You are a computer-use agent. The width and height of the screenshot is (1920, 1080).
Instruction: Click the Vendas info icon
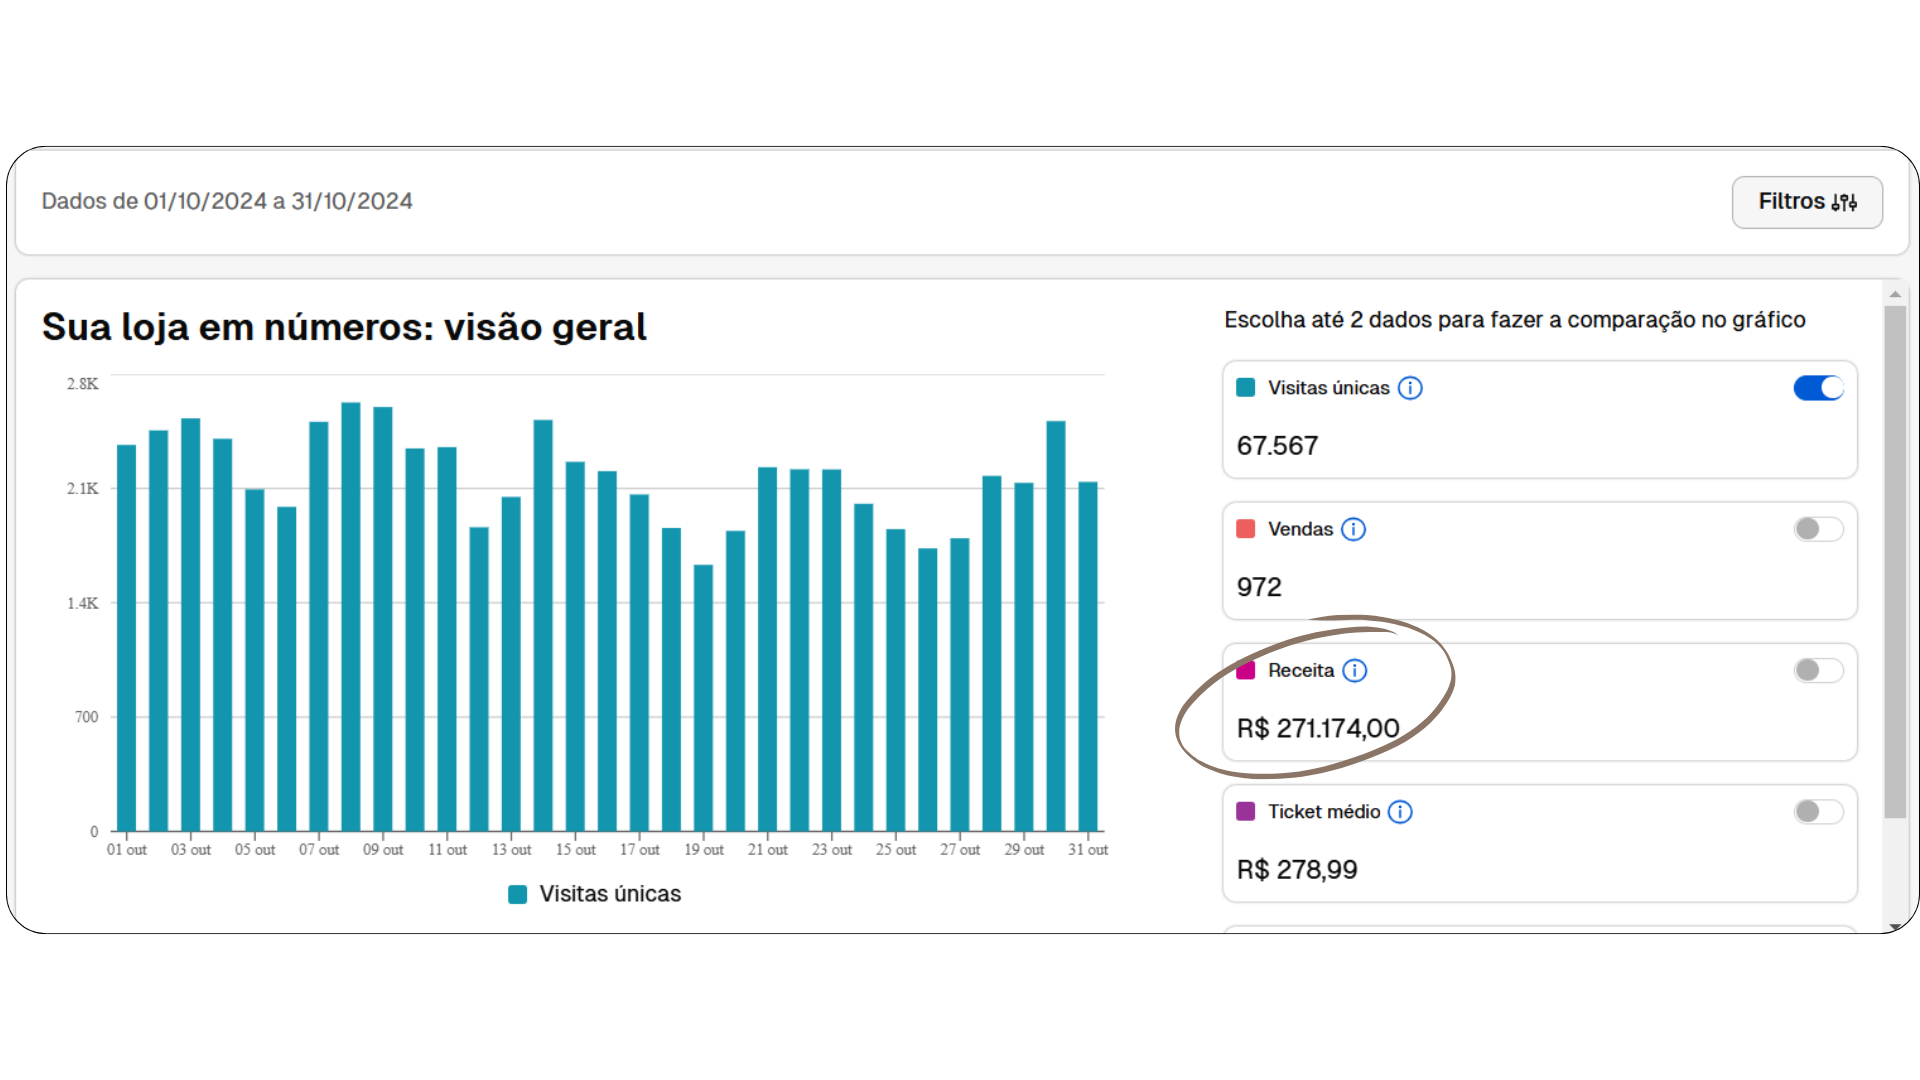point(1353,529)
